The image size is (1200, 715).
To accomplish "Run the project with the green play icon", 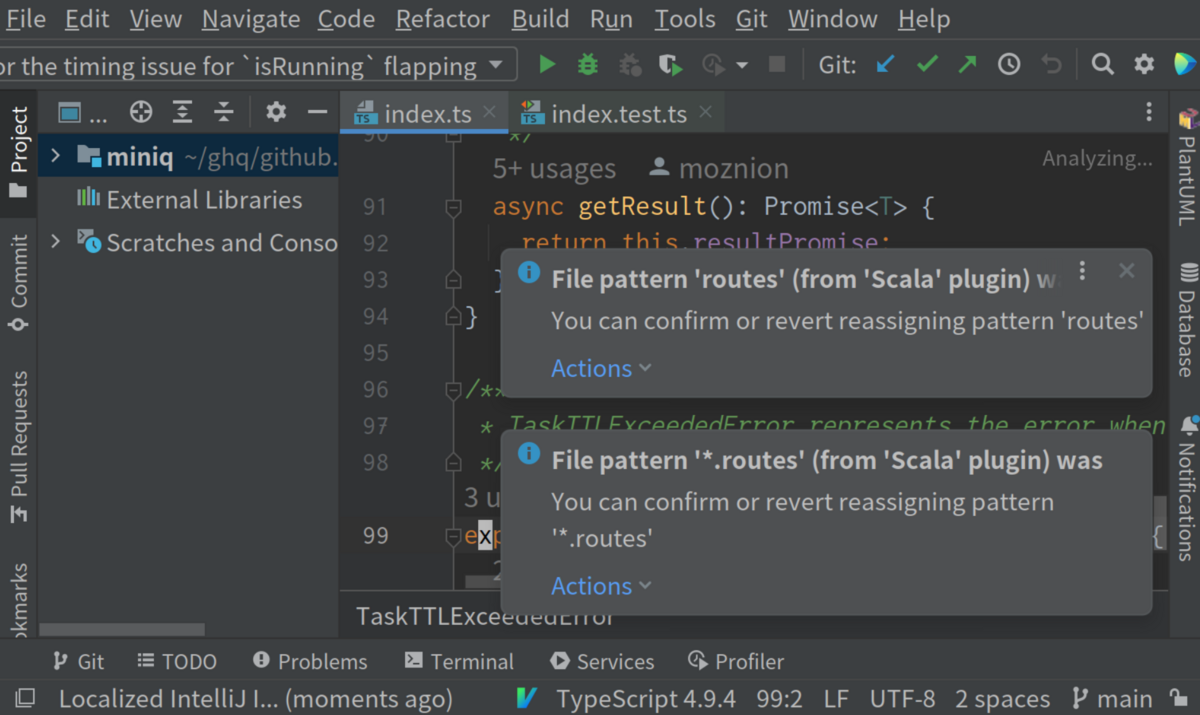I will click(546, 65).
